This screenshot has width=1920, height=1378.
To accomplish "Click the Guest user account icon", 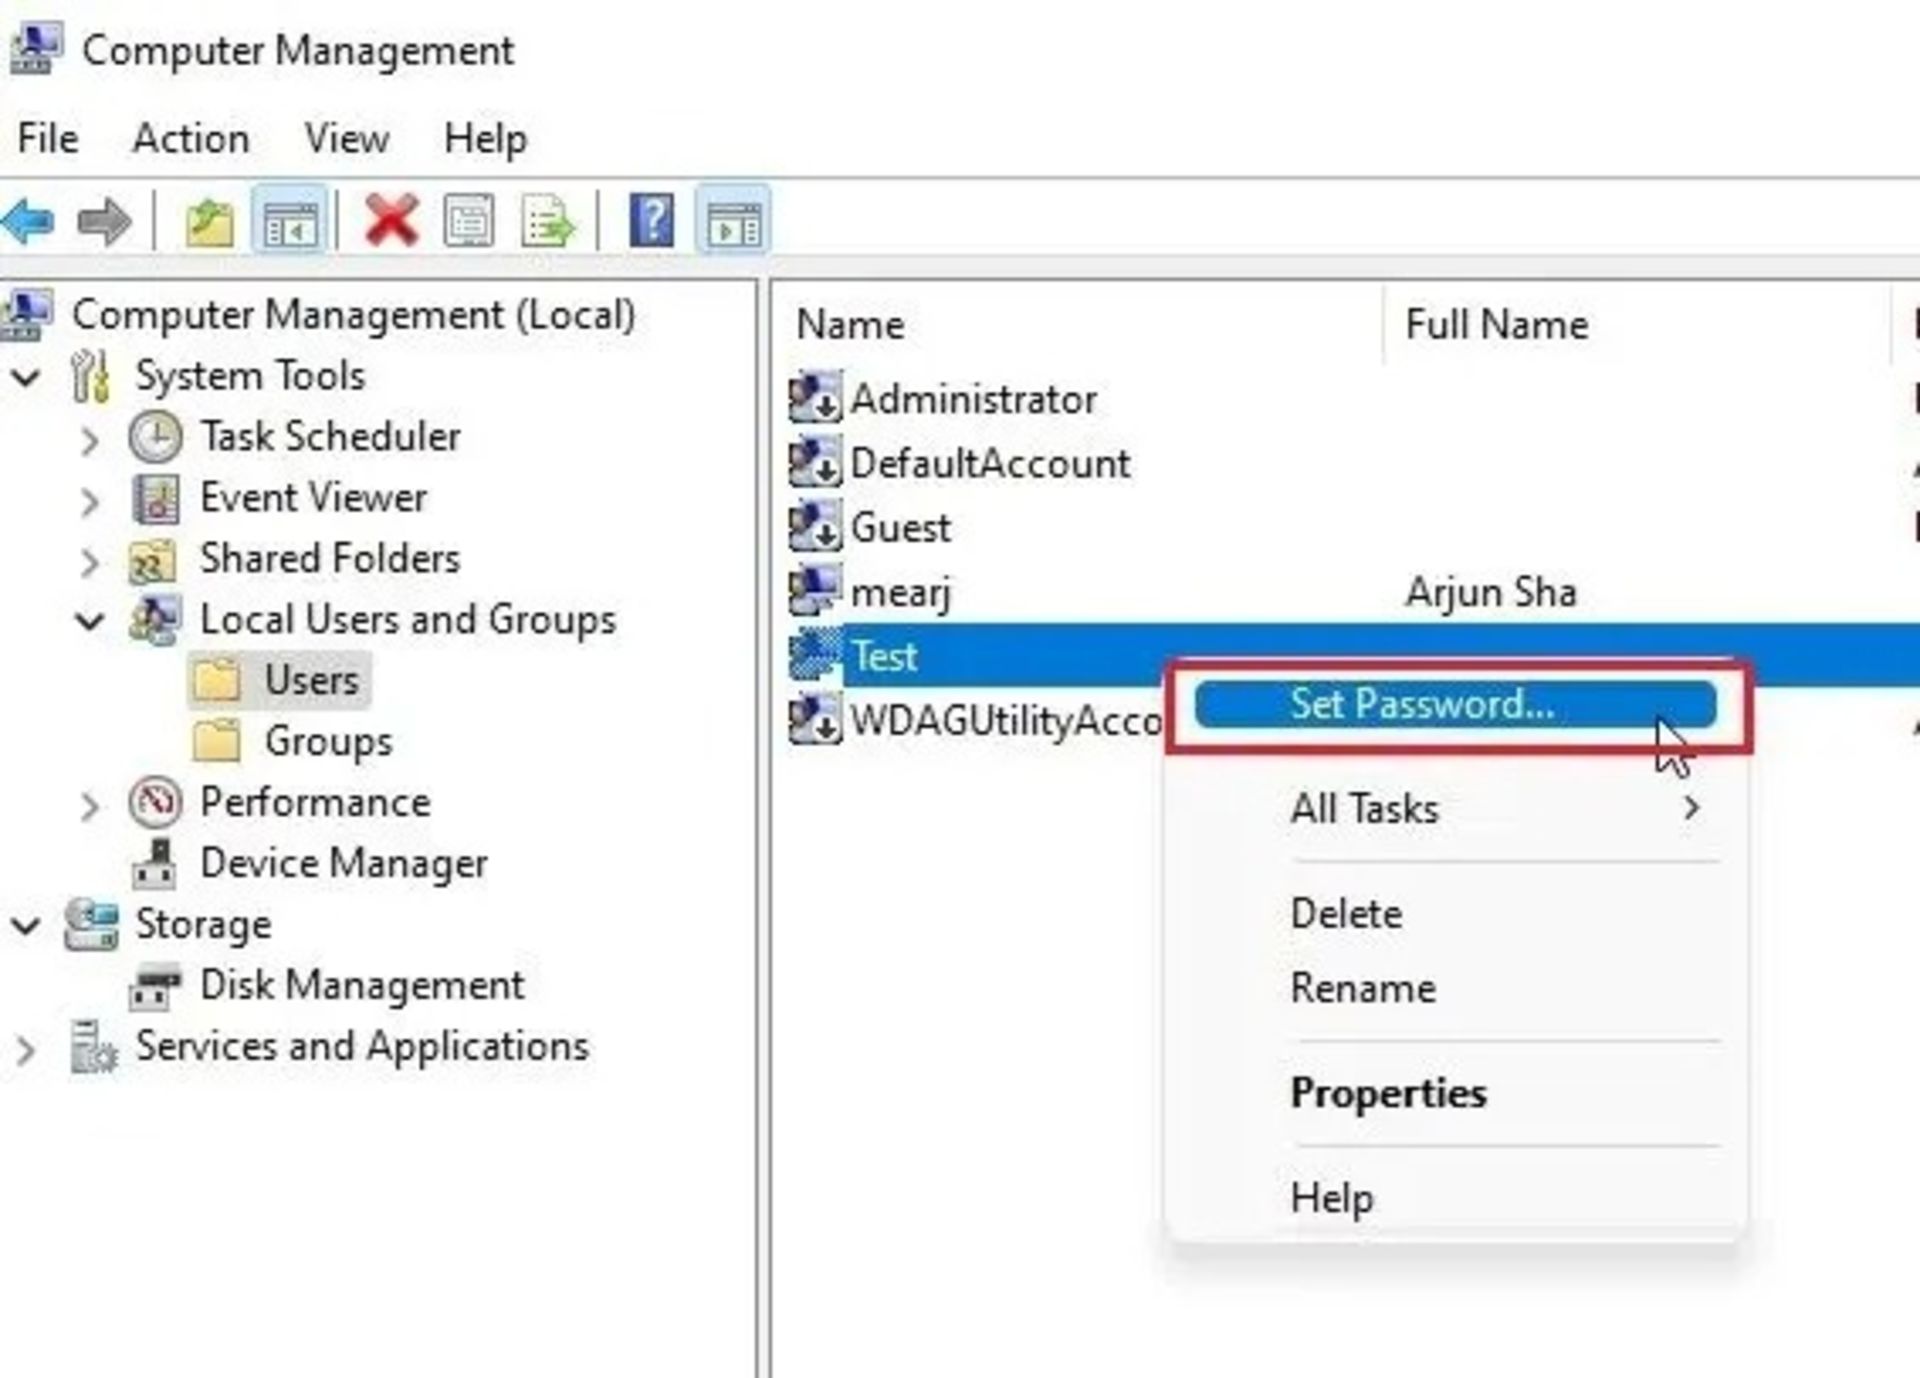I will (815, 527).
